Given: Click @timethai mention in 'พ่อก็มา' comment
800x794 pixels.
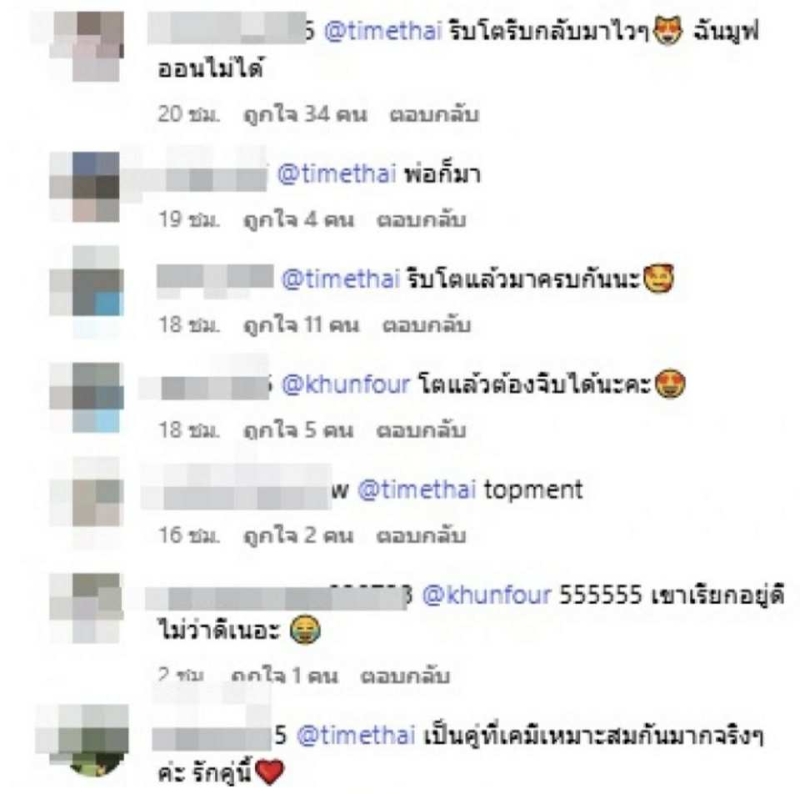Looking at the screenshot, I should (337, 174).
